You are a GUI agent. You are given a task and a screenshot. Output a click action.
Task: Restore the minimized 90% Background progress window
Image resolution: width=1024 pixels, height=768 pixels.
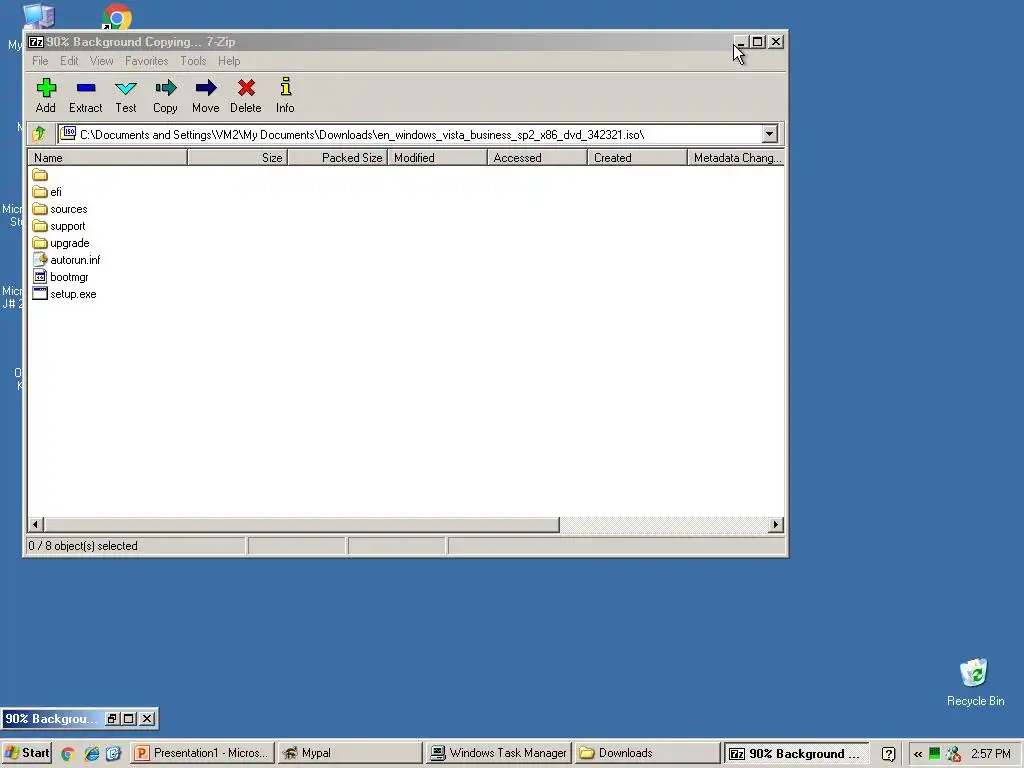pos(112,718)
